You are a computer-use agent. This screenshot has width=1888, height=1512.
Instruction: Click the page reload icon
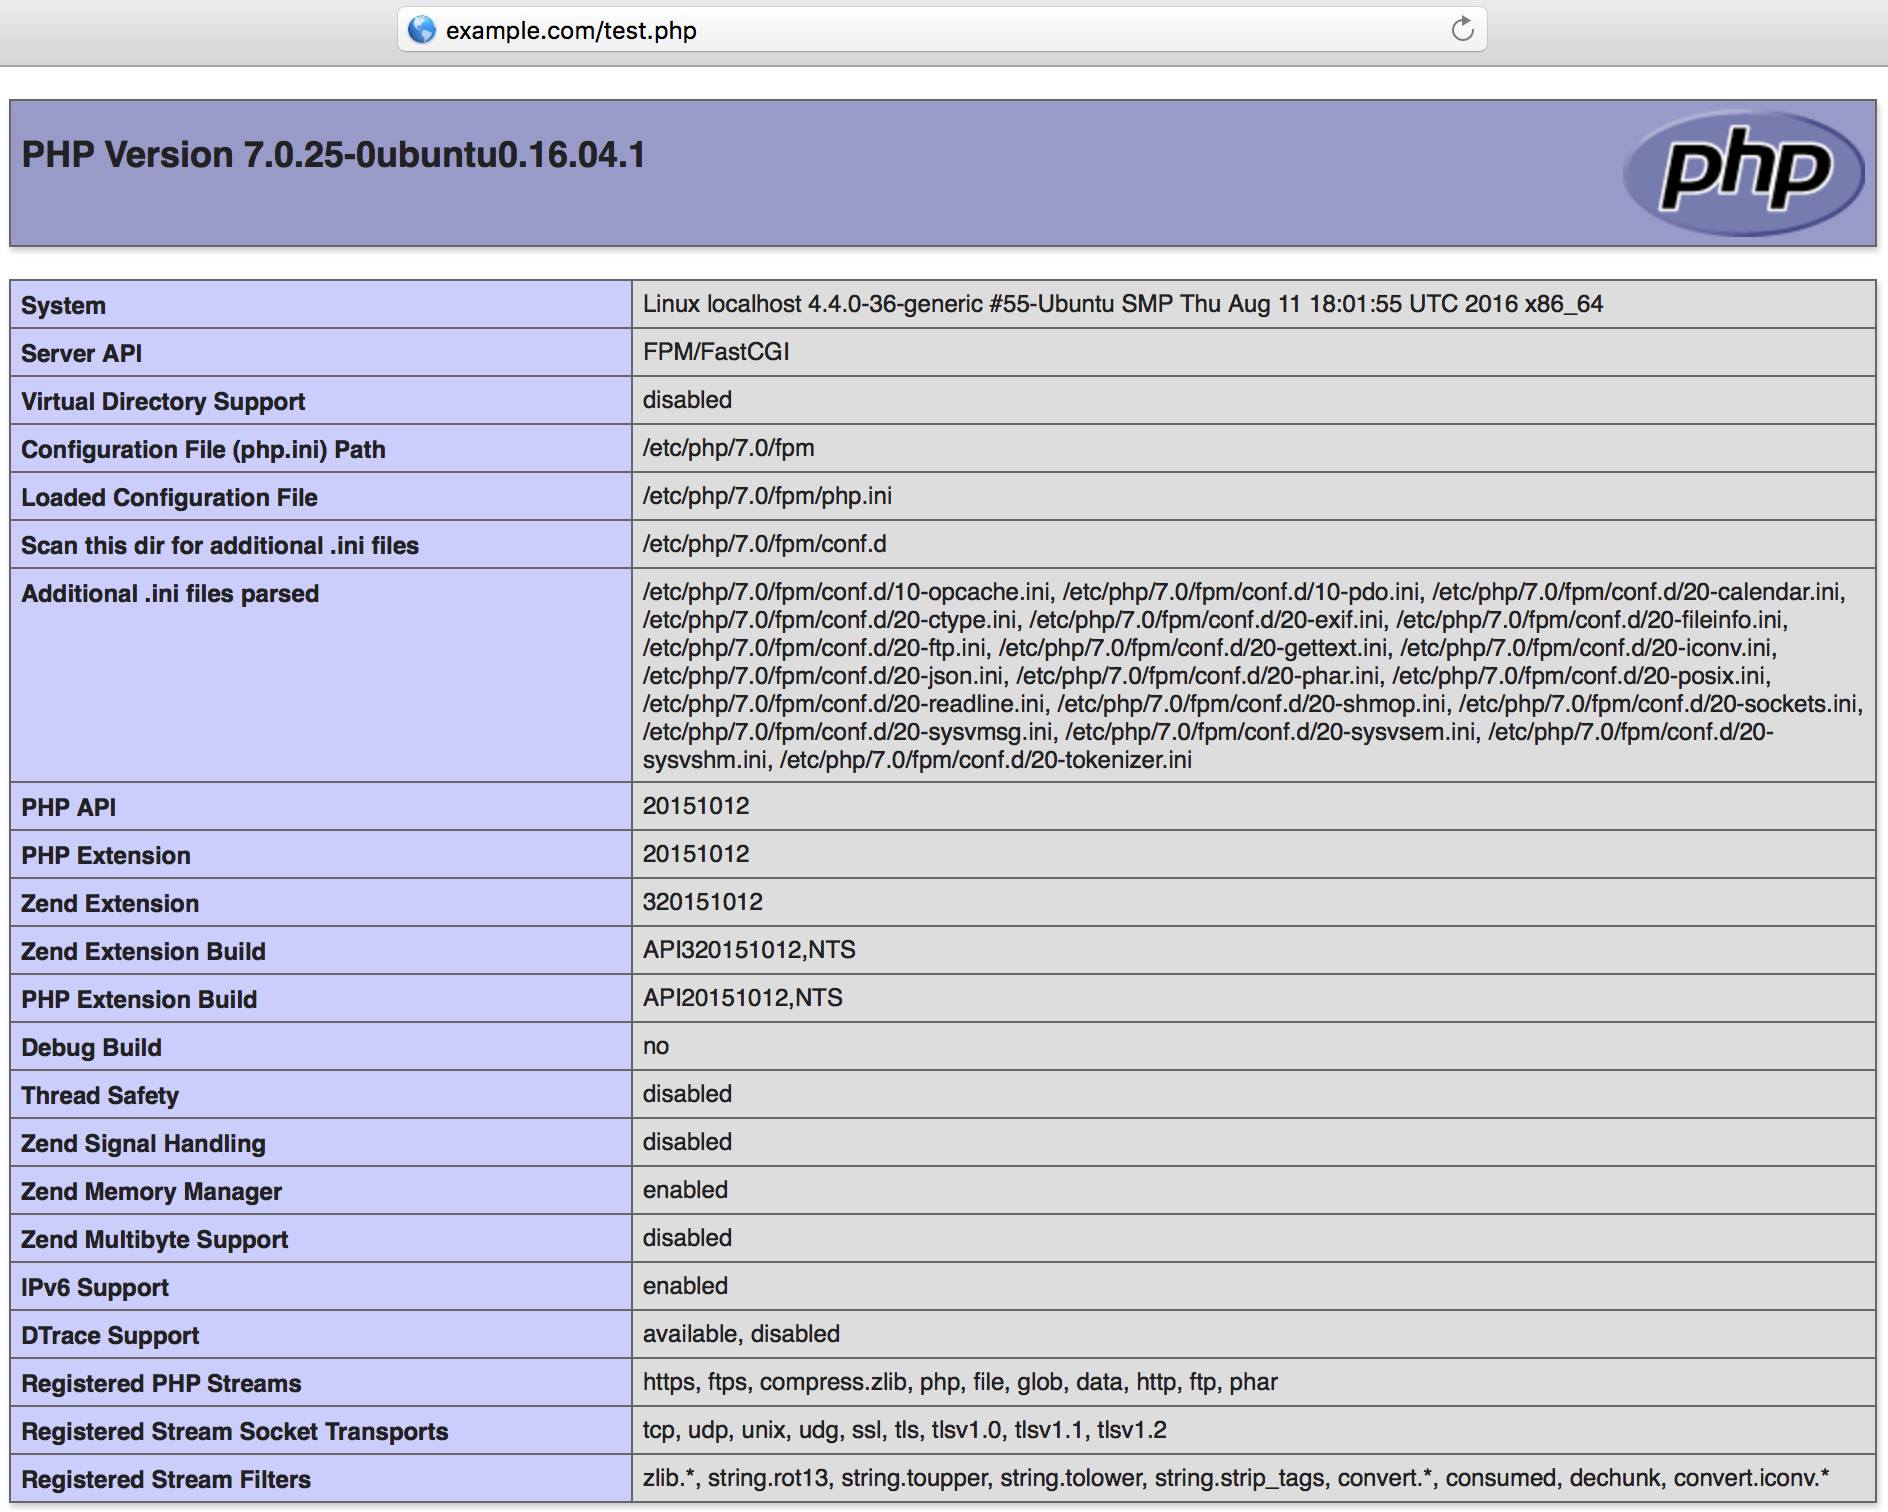click(x=1464, y=29)
